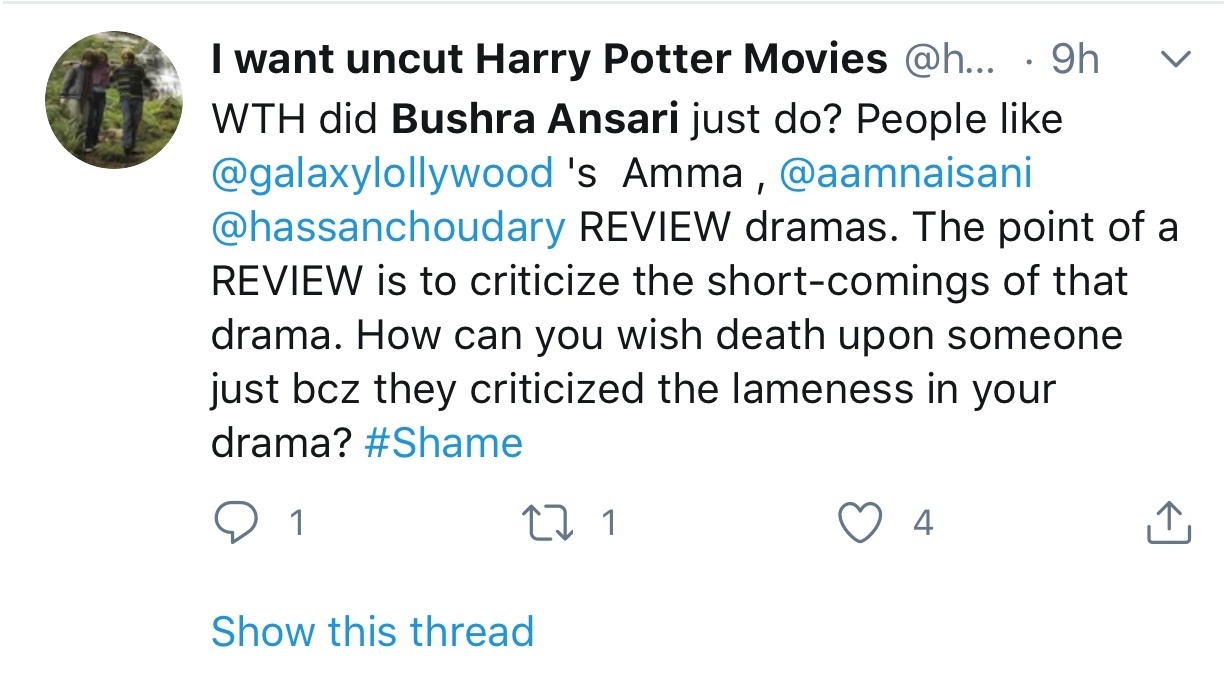This screenshot has height=679, width=1224.
Task: Open @hassanchoudary profile mention
Action: tap(388, 228)
